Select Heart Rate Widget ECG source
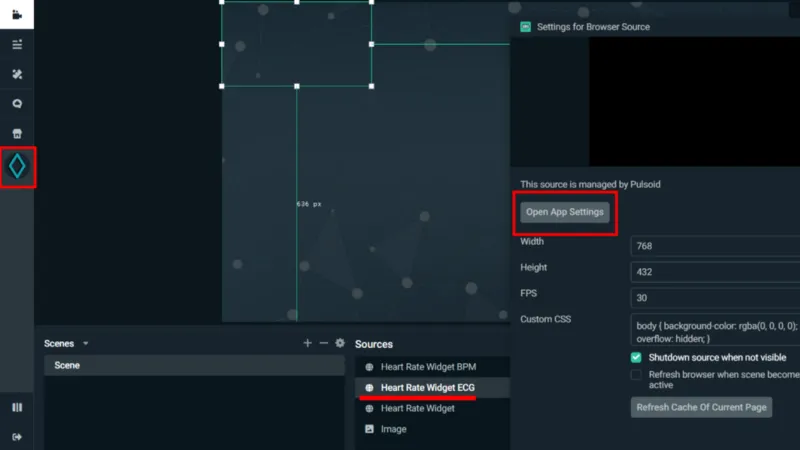The width and height of the screenshot is (800, 450). (x=433, y=388)
